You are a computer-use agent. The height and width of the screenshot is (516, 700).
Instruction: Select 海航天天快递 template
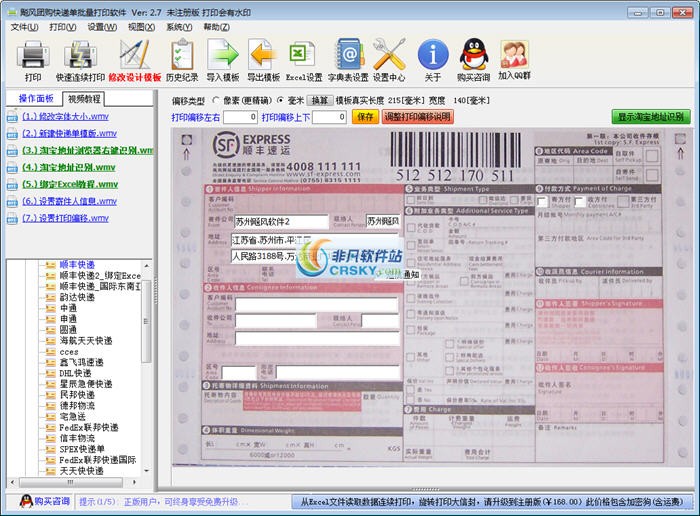point(86,341)
